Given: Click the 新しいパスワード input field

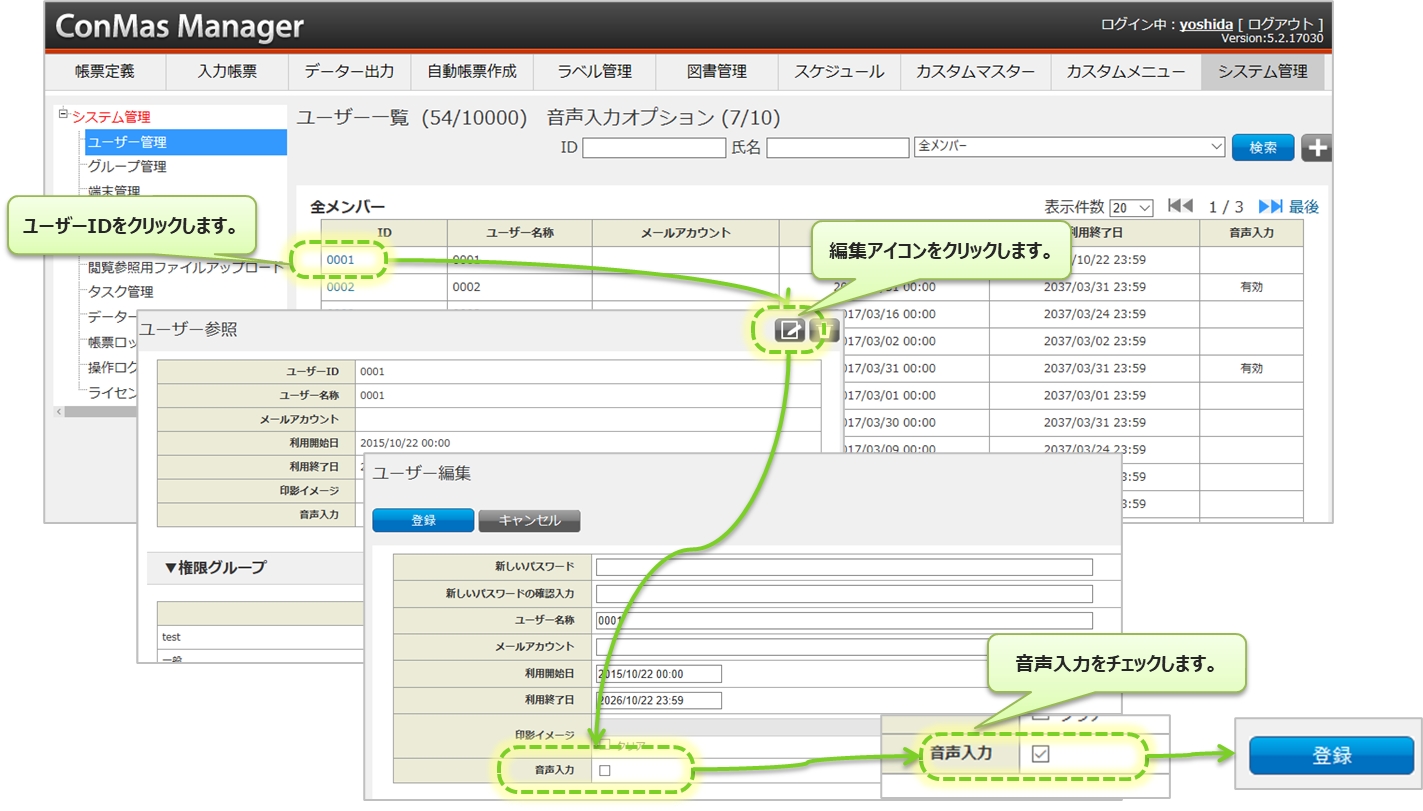Looking at the screenshot, I should click(844, 567).
